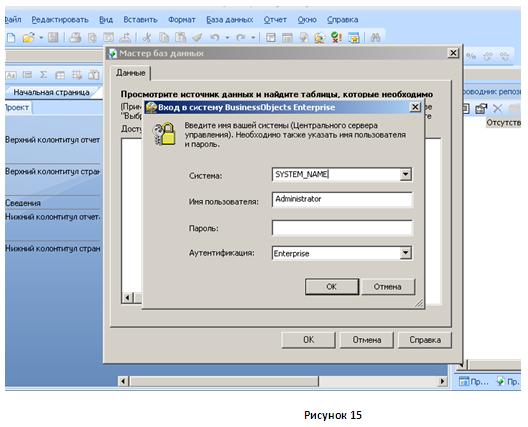Open the Undo history dropdown arrow
Screen dimensions: 528x427
tap(227, 37)
